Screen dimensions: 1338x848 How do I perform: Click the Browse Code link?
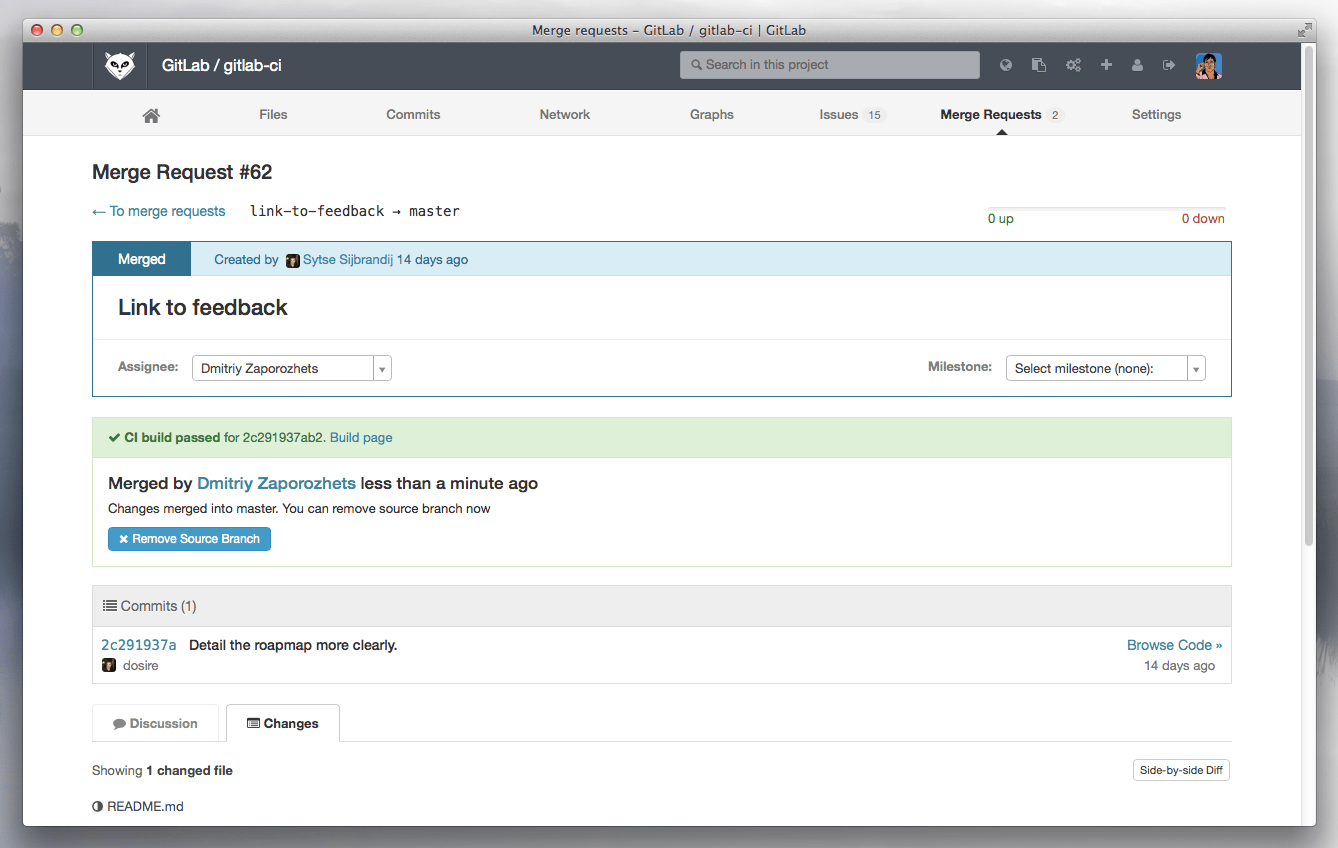point(1174,645)
